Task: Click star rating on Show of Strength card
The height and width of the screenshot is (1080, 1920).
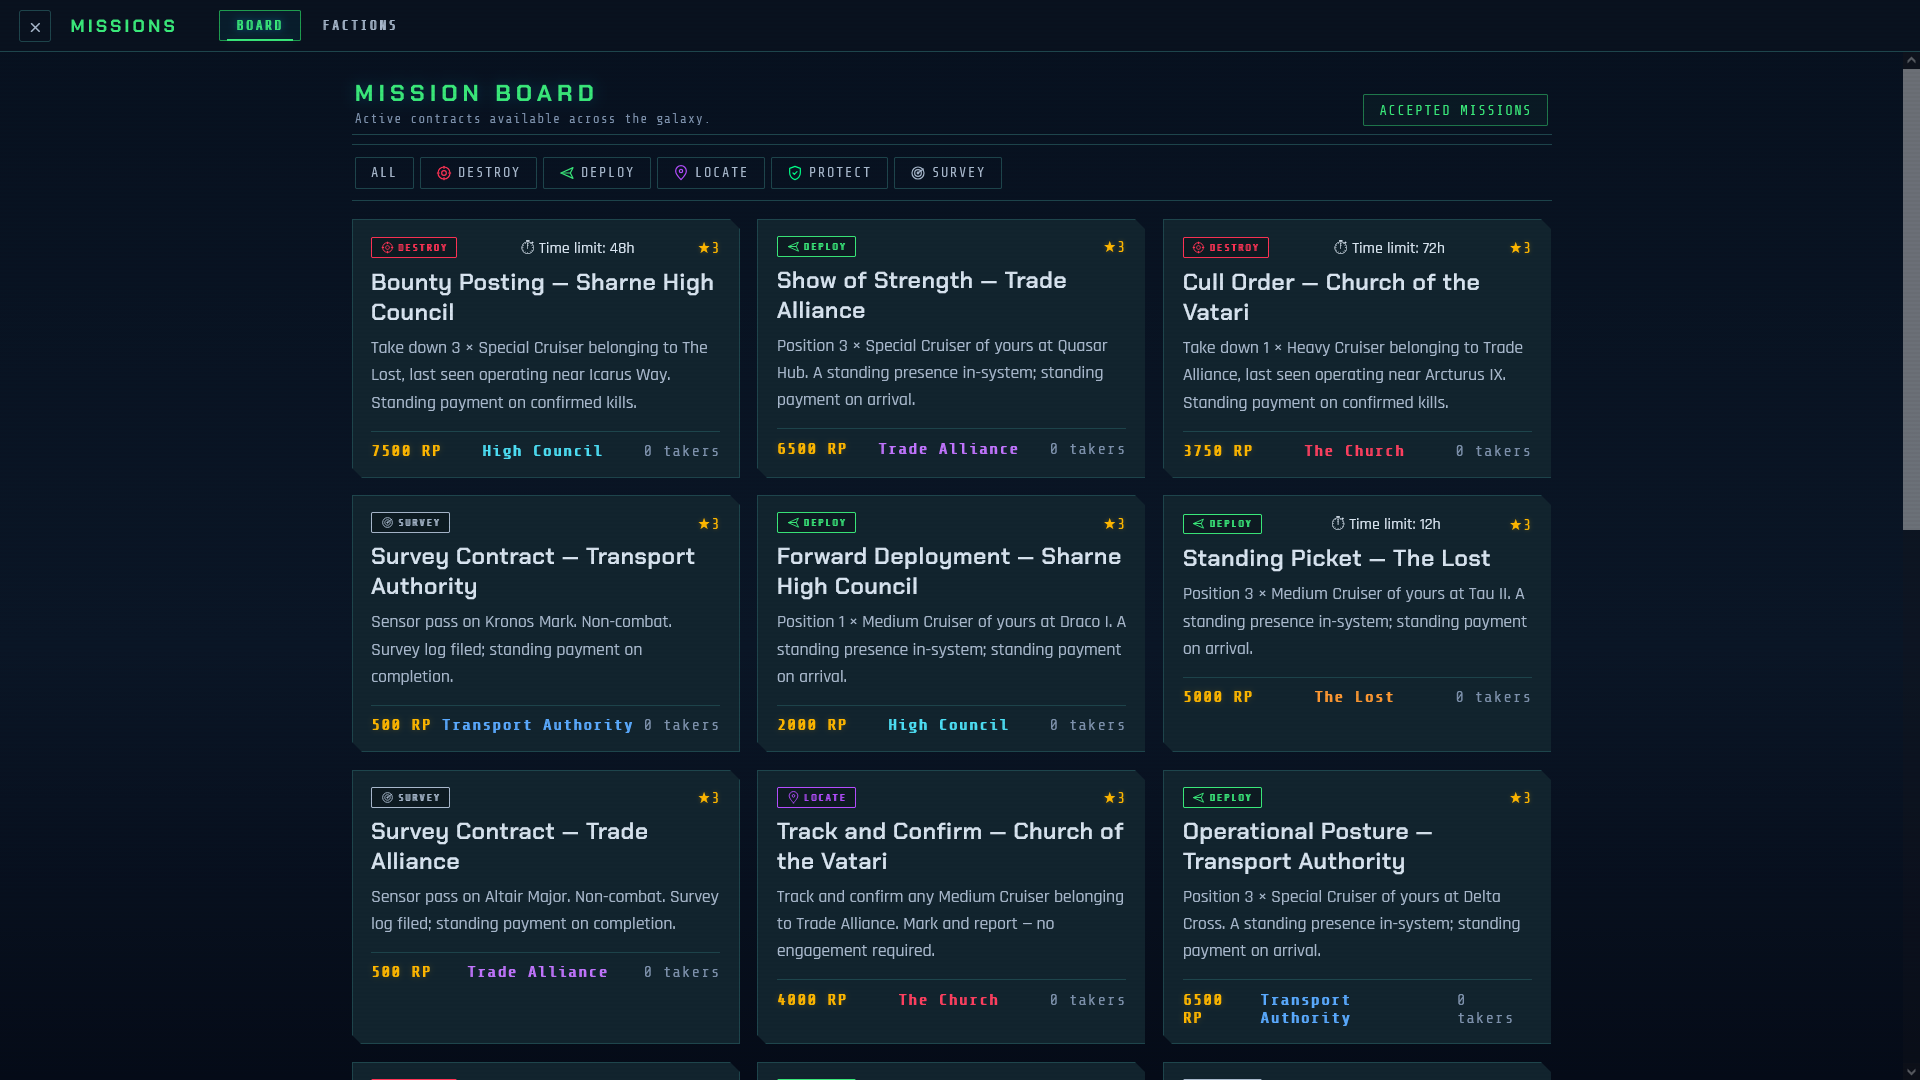Action: coord(1115,247)
